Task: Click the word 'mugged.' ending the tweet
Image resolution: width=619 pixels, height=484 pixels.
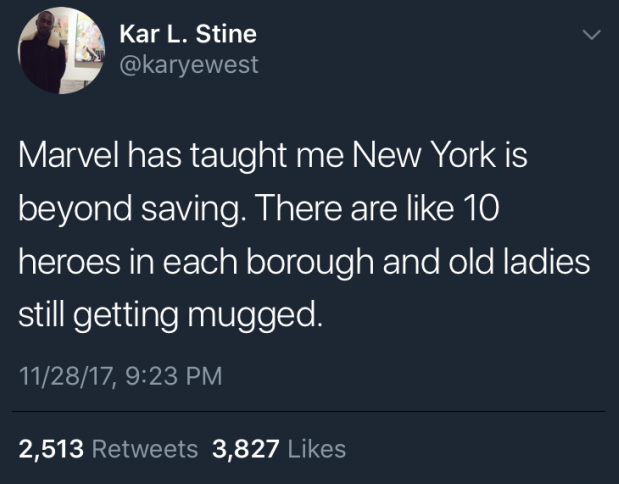Action: [255, 315]
